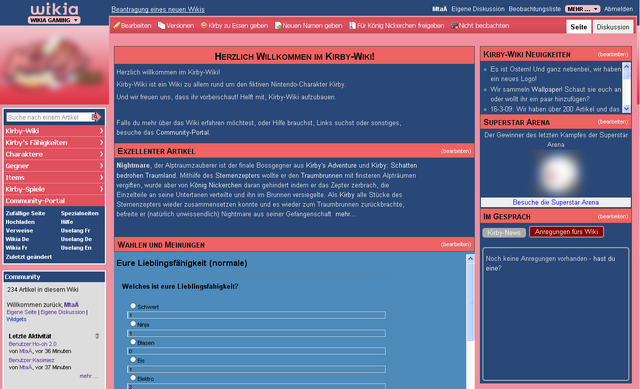
Task: Select the Eis radio option
Action: pyautogui.click(x=133, y=360)
